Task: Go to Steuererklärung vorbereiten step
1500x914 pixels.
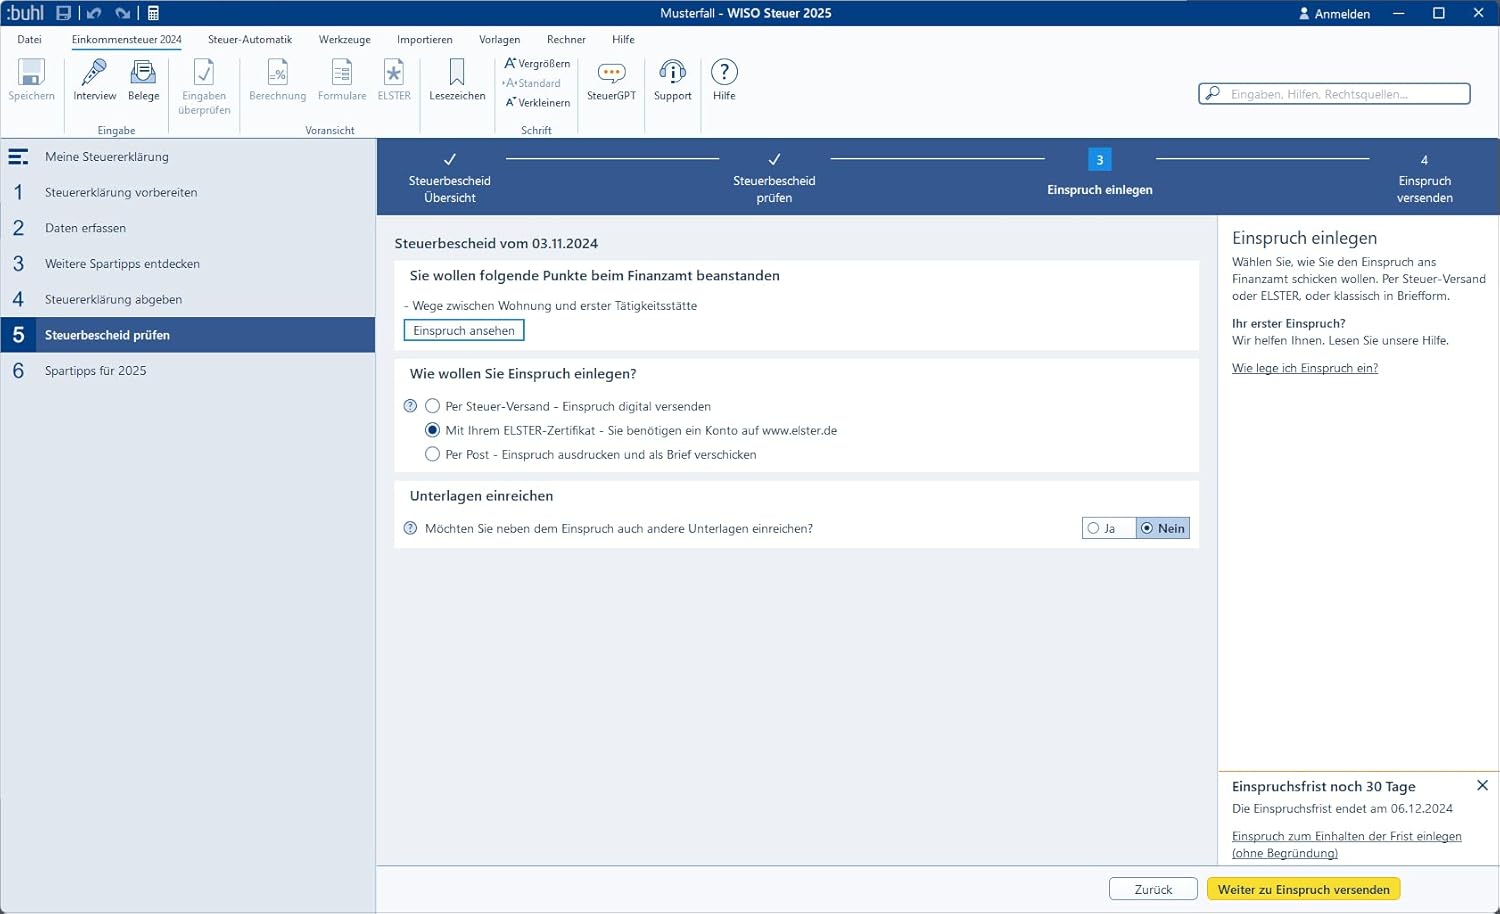Action: tap(188, 192)
